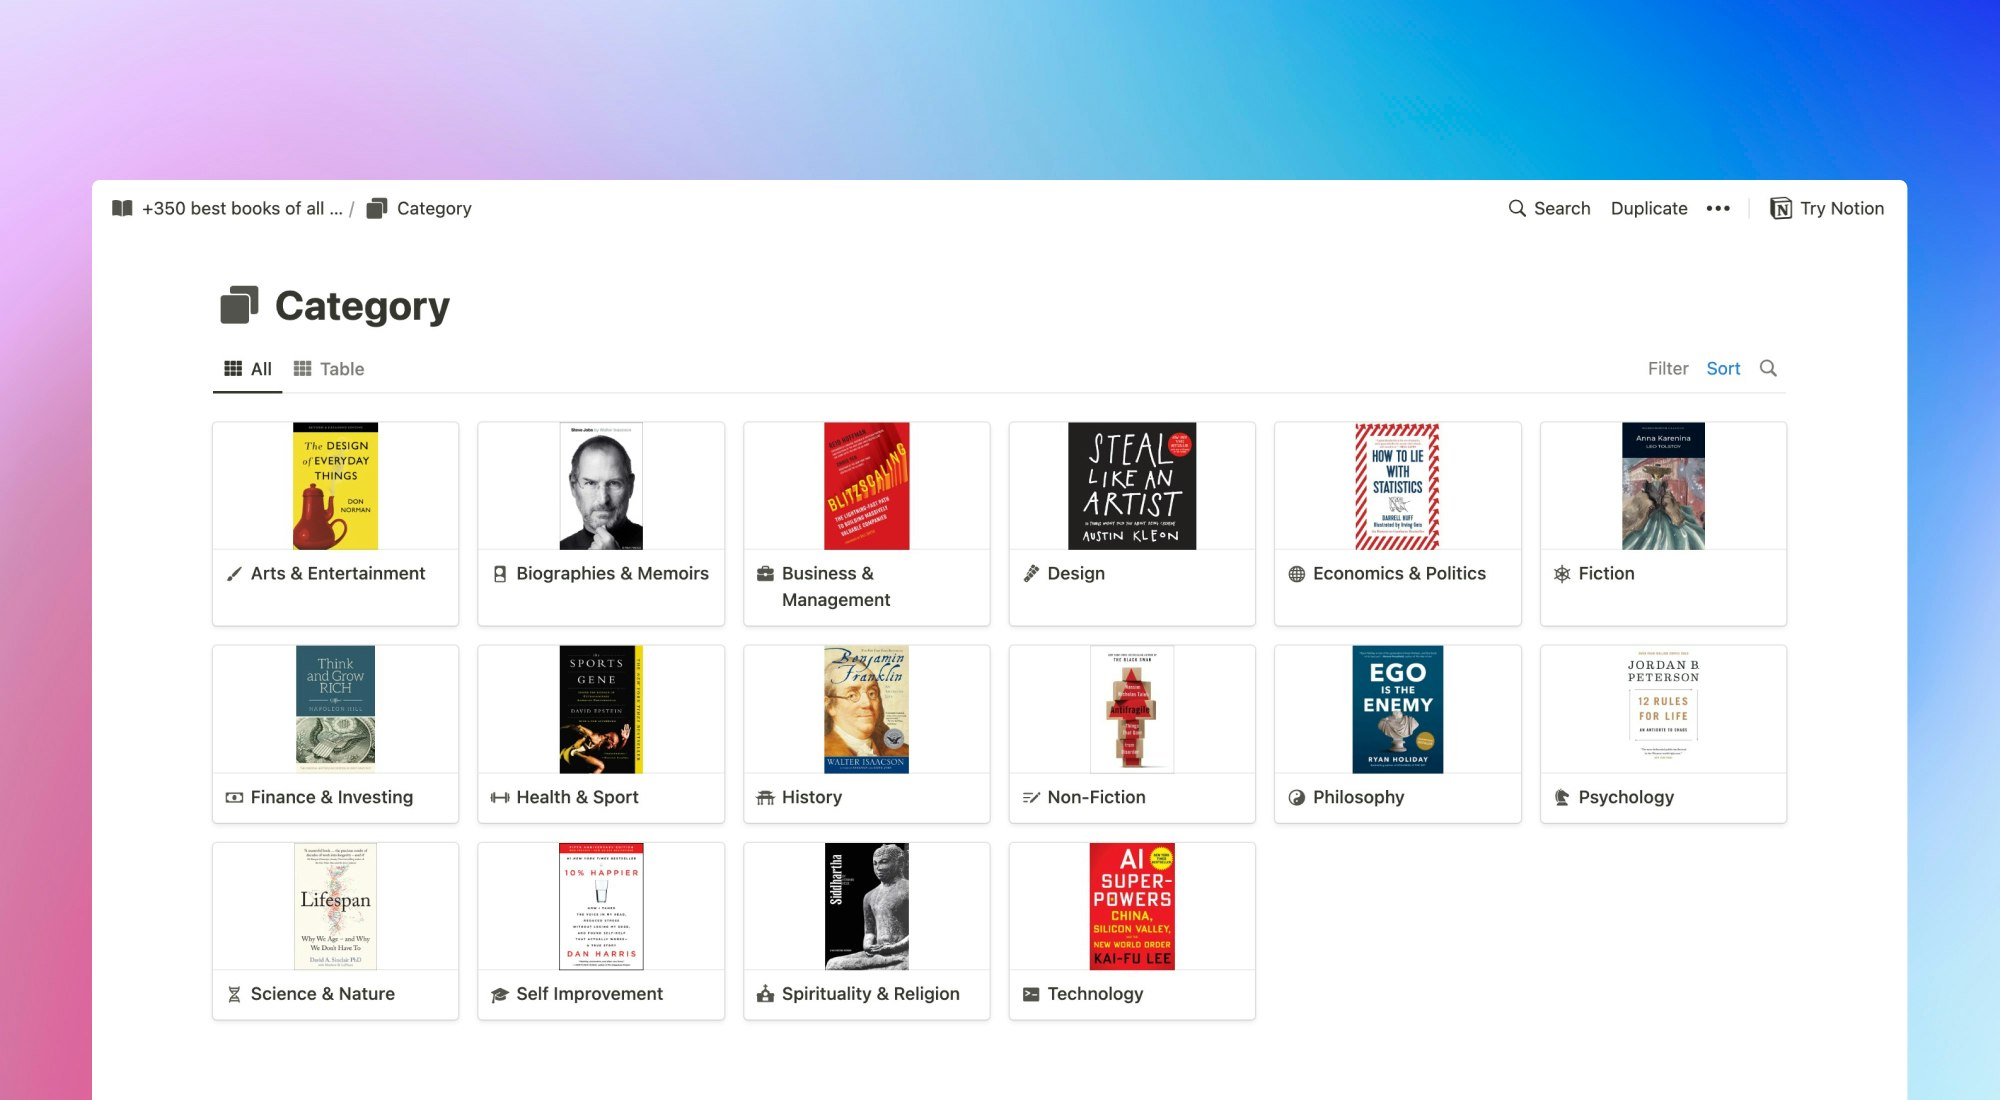
Task: Switch to the All view tab
Action: pyautogui.click(x=248, y=369)
